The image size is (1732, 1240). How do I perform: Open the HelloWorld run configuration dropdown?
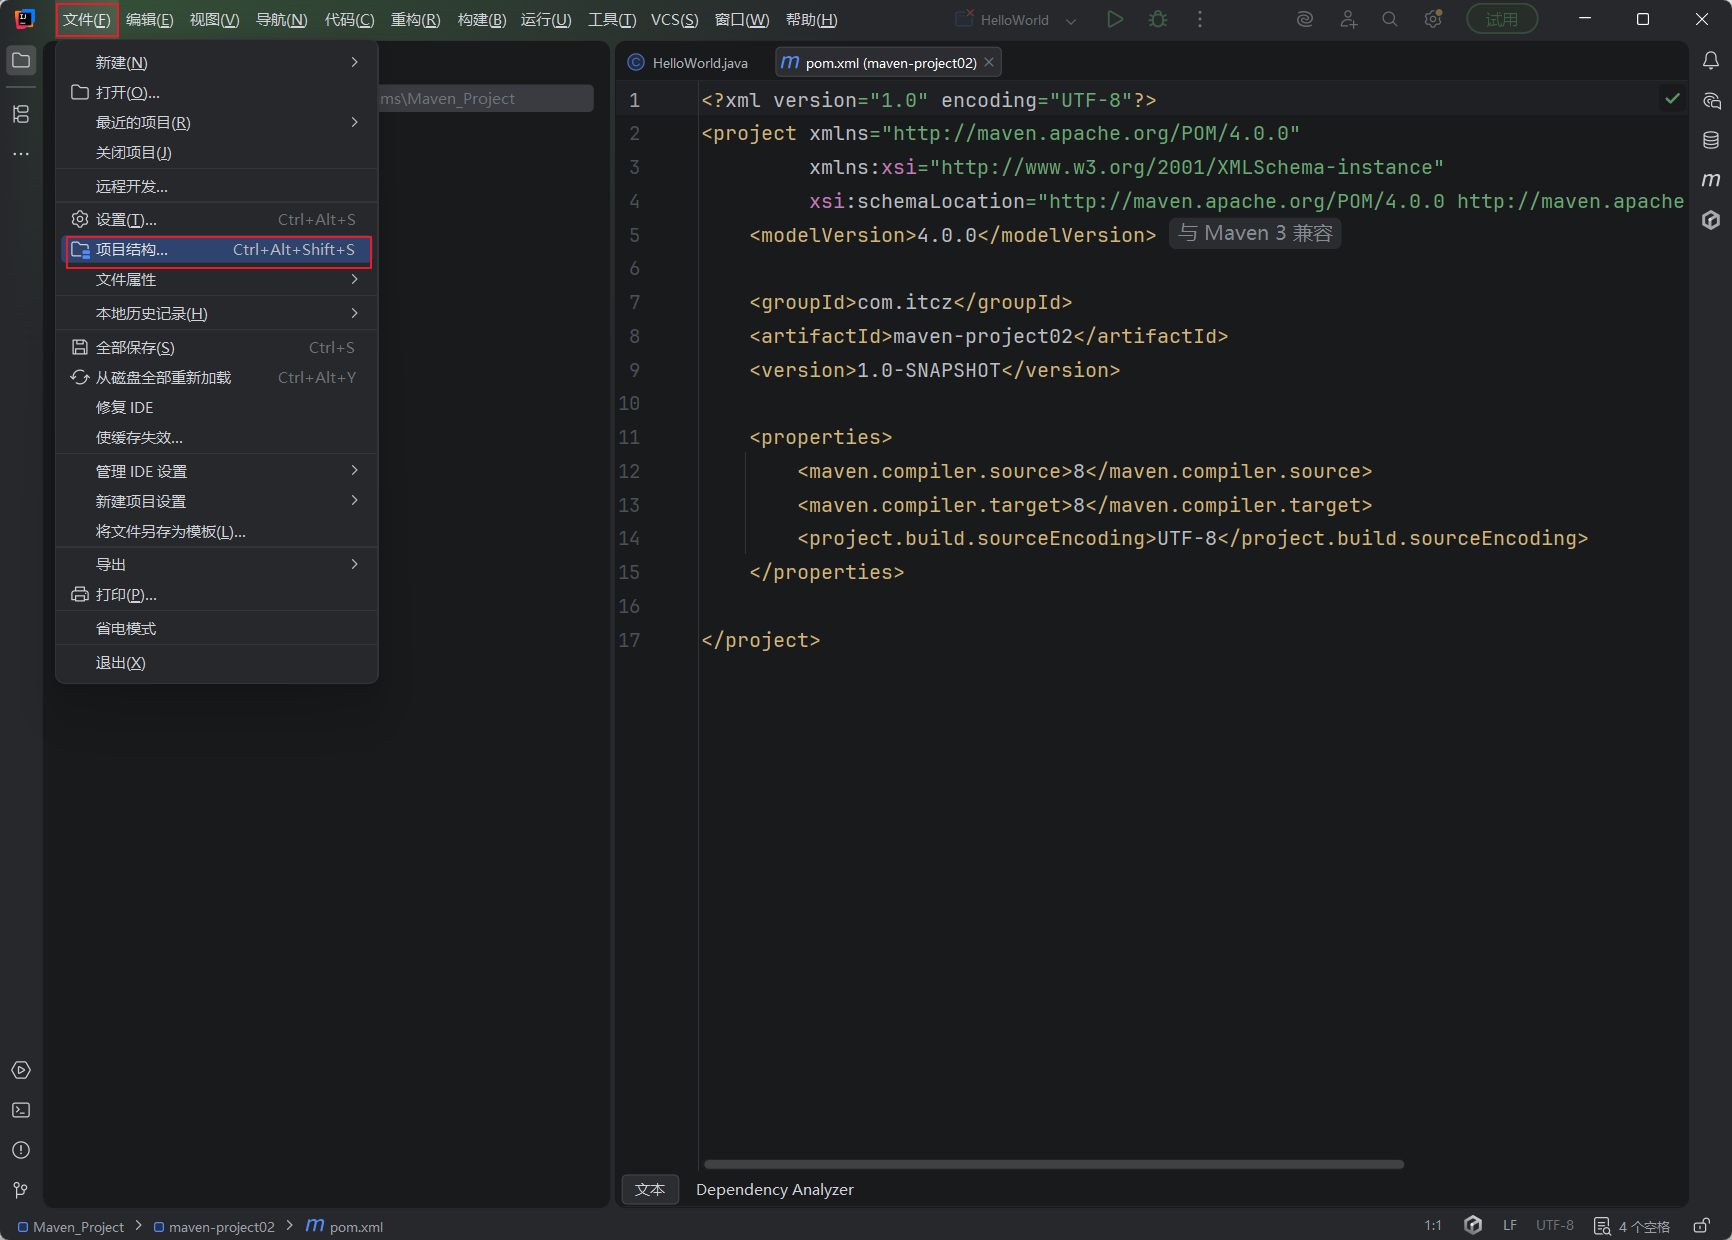[1016, 19]
